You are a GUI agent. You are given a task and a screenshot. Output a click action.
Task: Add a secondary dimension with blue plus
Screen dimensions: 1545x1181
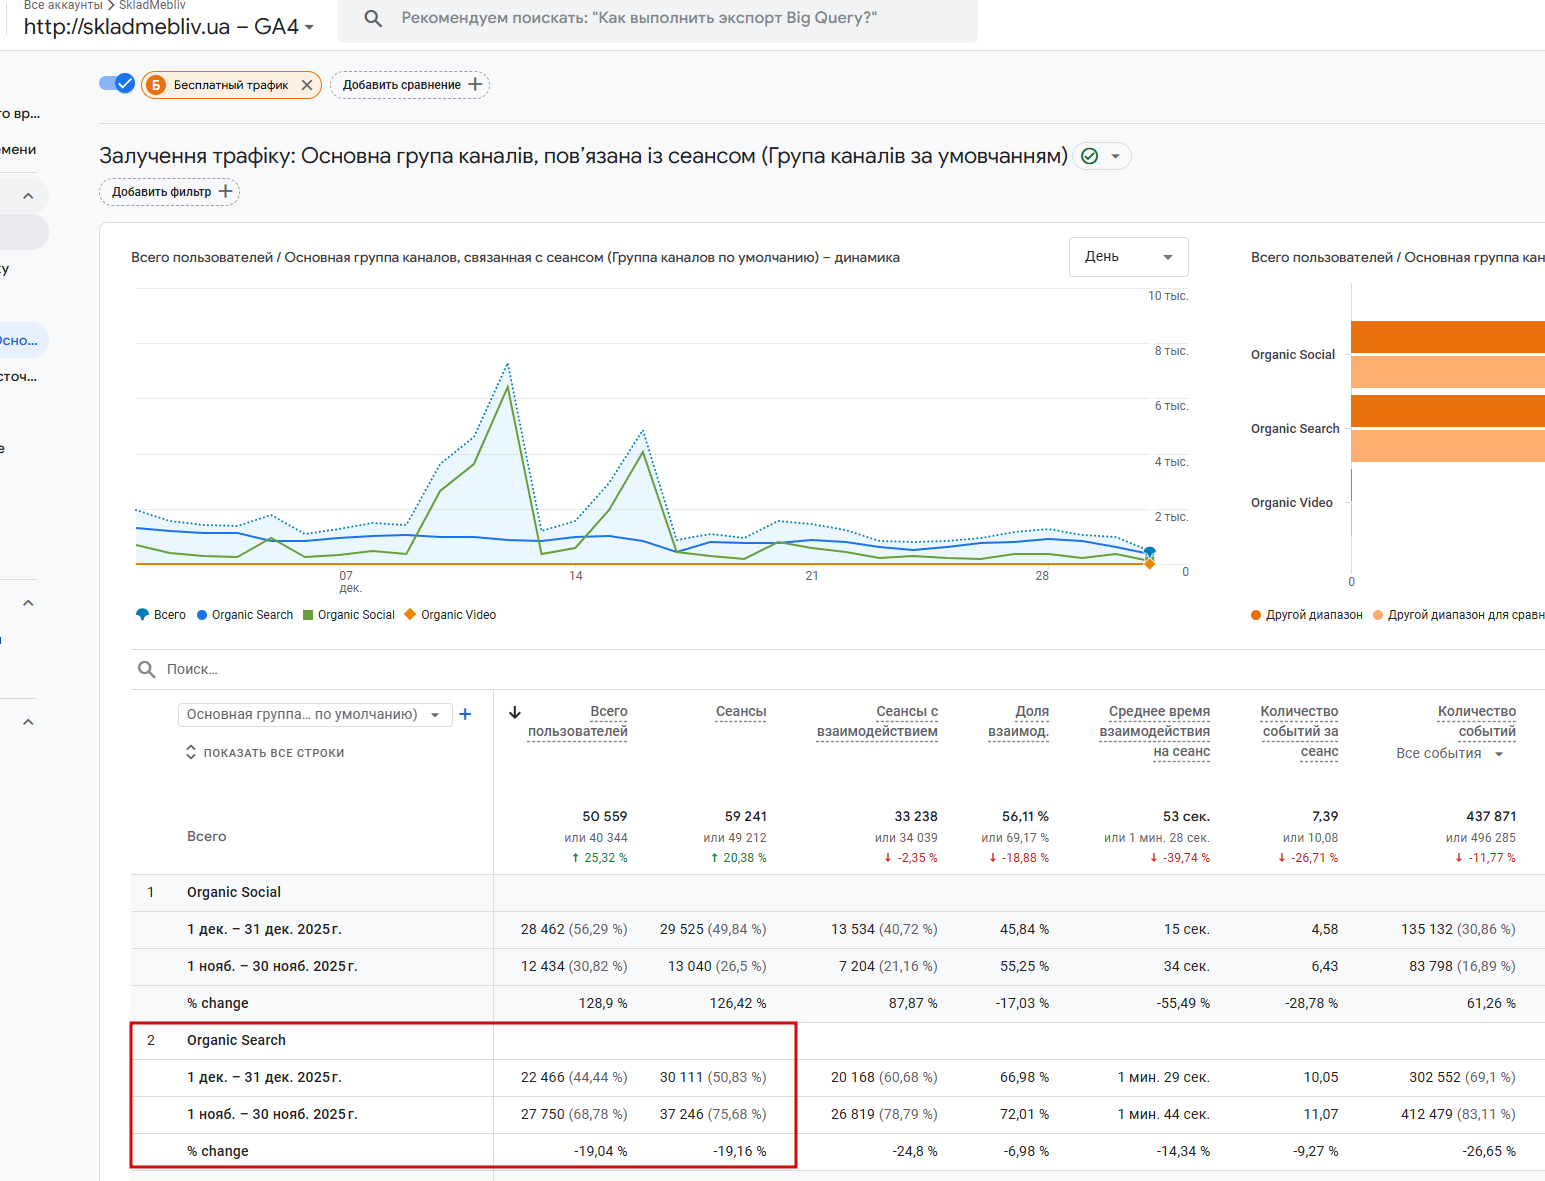click(x=465, y=714)
